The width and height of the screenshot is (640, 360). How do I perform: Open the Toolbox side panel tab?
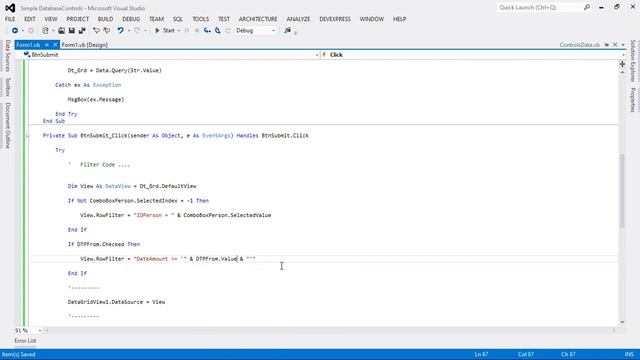pos(7,87)
